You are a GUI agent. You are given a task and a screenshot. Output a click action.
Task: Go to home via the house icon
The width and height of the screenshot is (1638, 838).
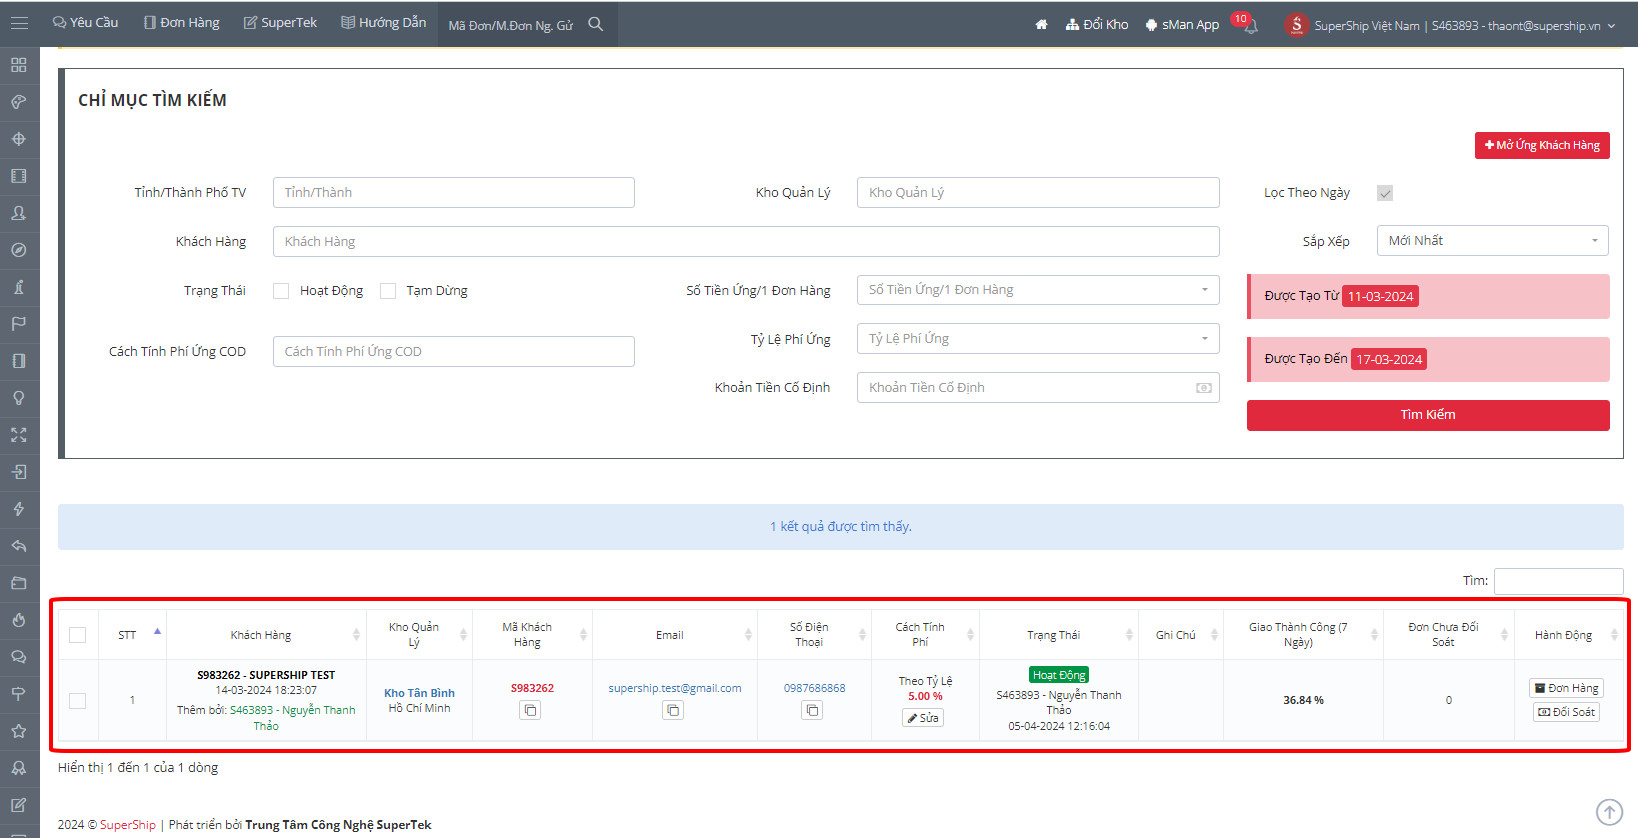[1041, 25]
